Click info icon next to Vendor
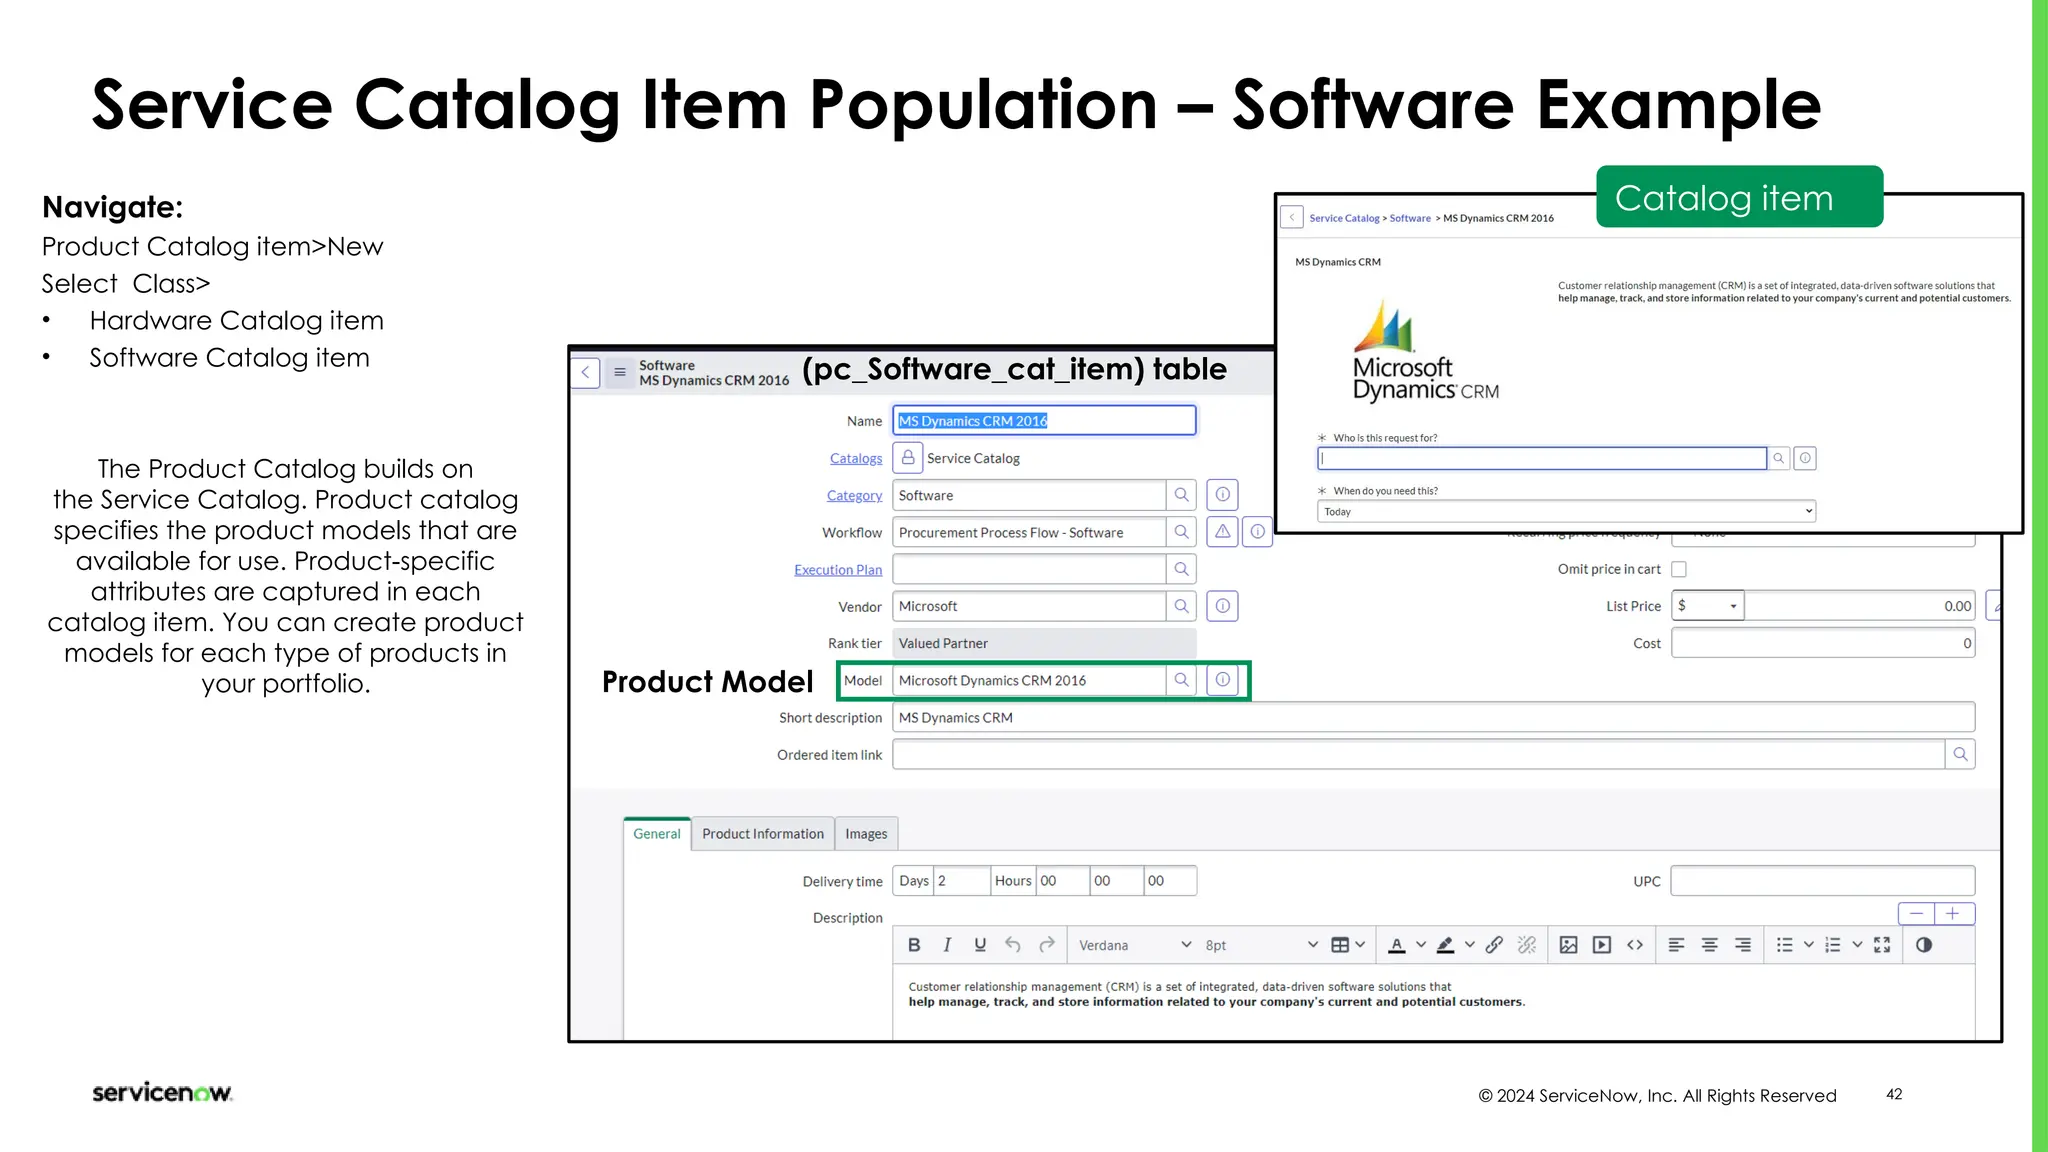 pos(1223,606)
